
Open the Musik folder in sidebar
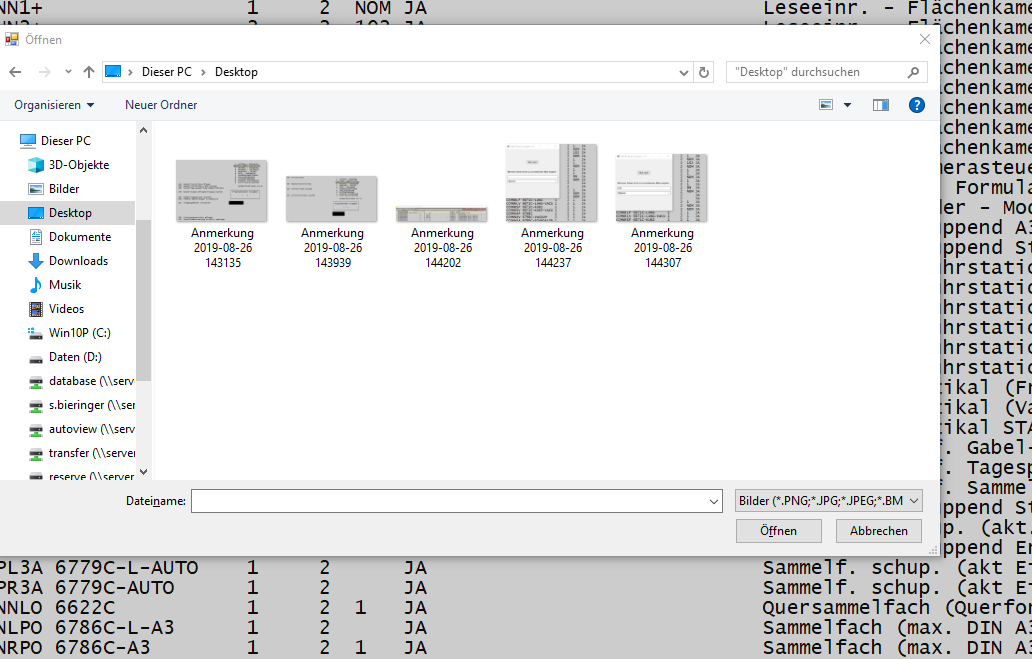tap(65, 285)
